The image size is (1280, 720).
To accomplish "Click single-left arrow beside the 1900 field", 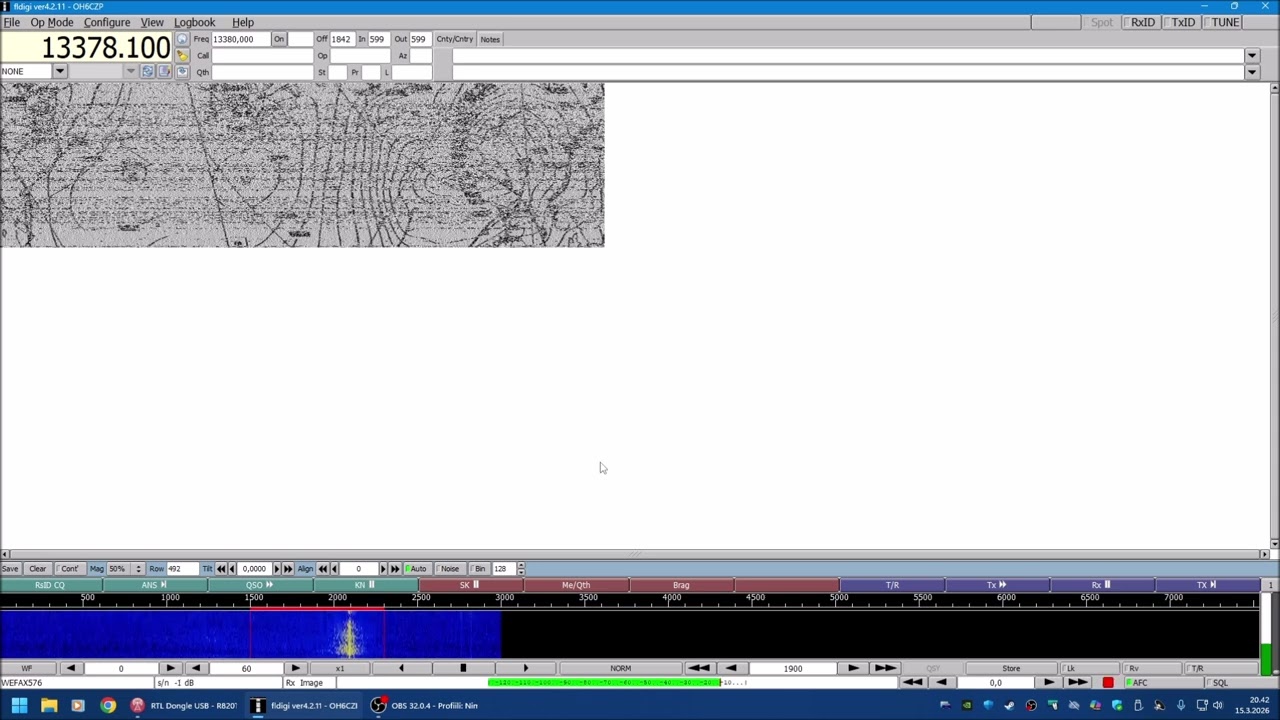I will point(731,668).
